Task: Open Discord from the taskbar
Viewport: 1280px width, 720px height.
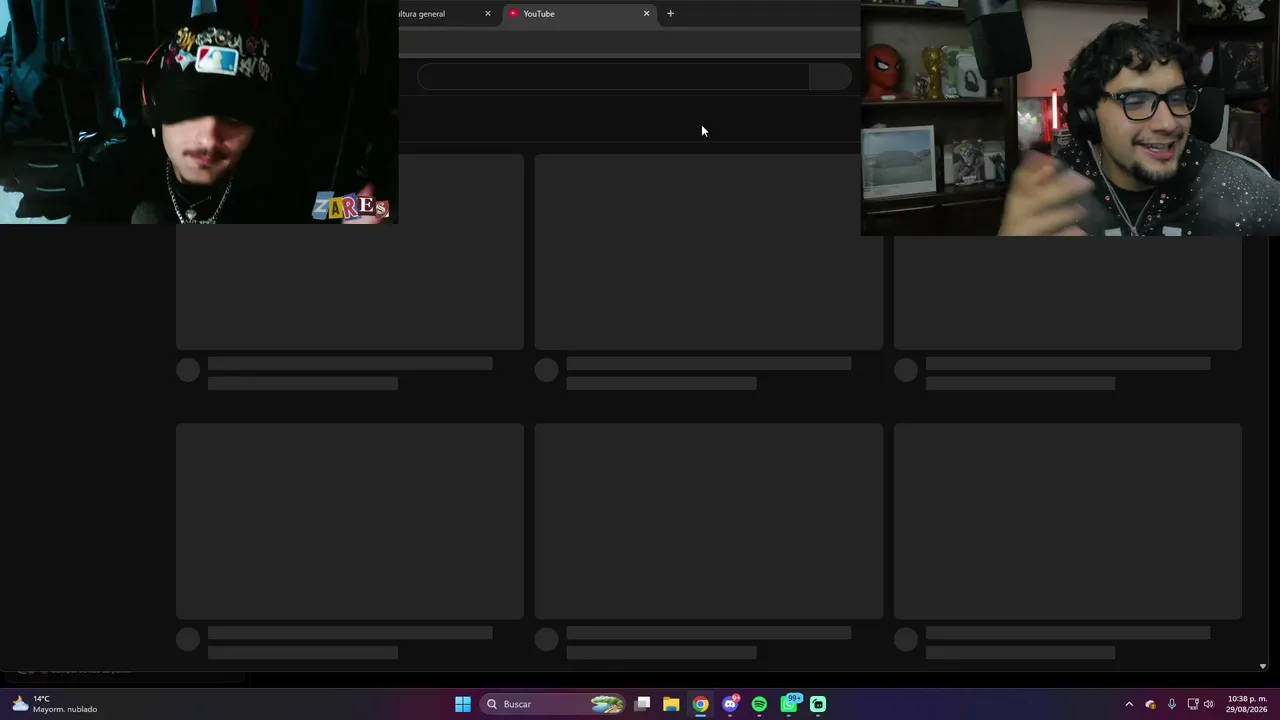Action: [x=730, y=704]
